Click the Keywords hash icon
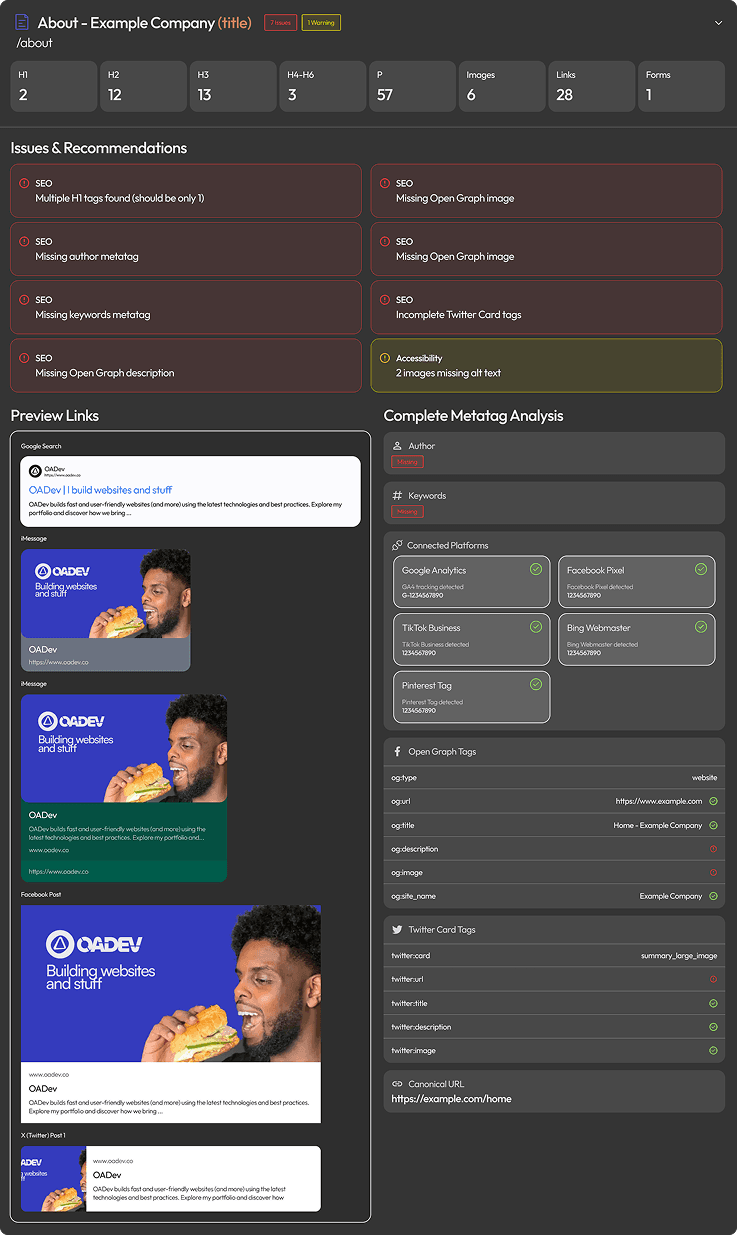 point(397,496)
